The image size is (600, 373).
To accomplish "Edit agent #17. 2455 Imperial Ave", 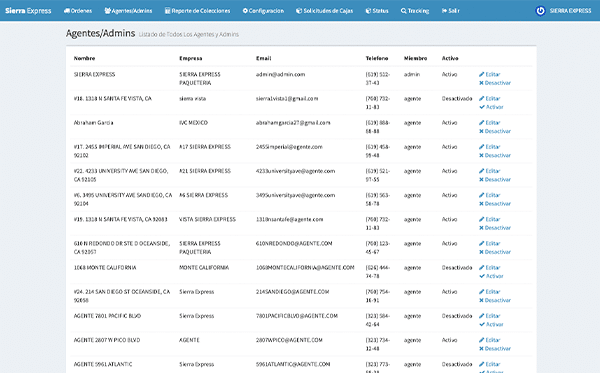I will pyautogui.click(x=489, y=147).
